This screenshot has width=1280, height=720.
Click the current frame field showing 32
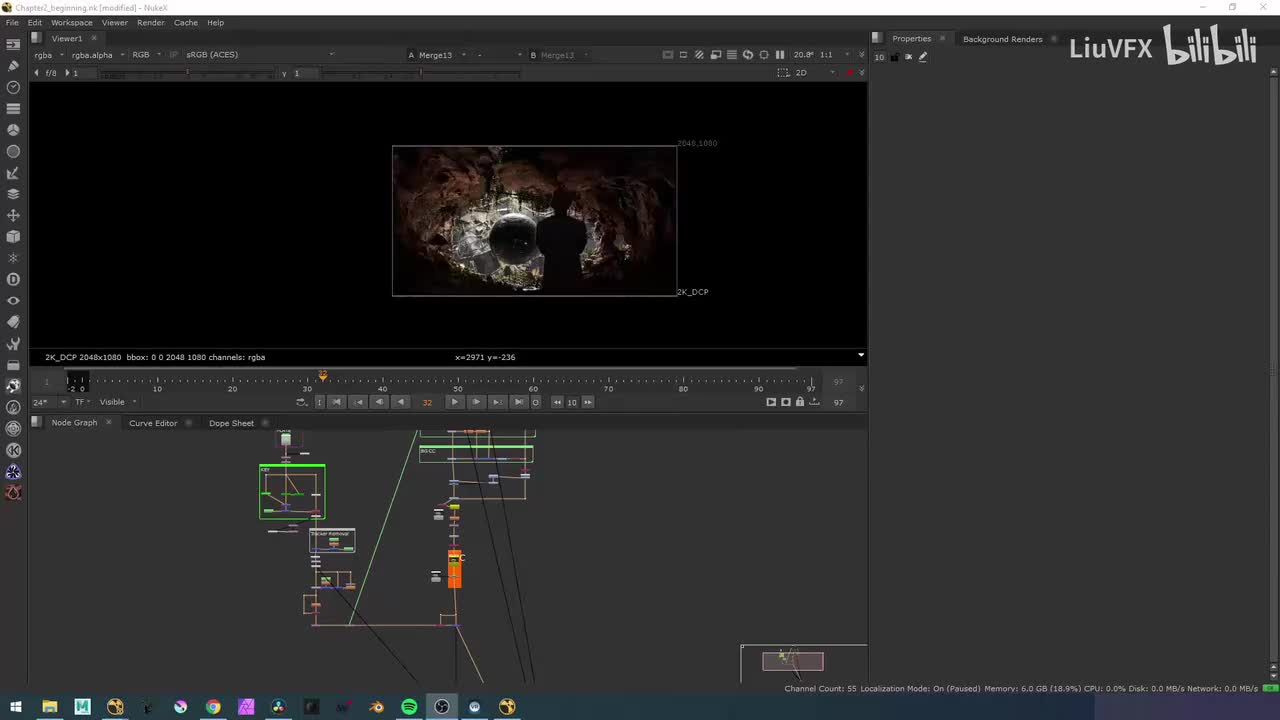[427, 402]
